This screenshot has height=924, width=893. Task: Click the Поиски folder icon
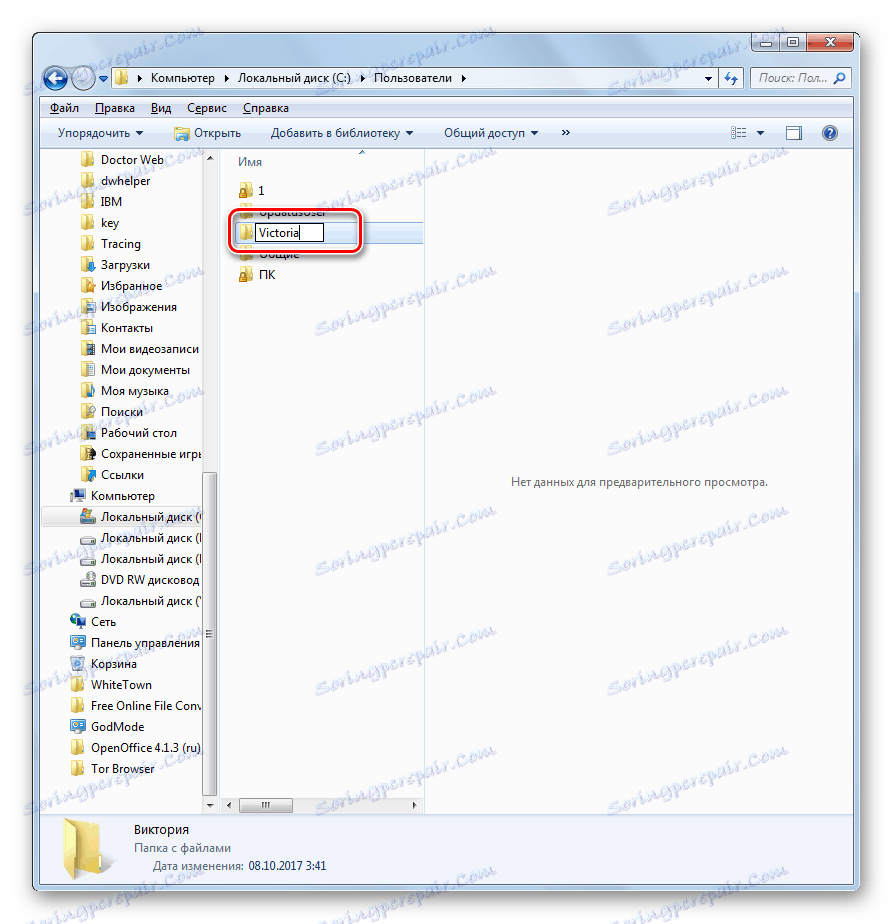[88, 412]
